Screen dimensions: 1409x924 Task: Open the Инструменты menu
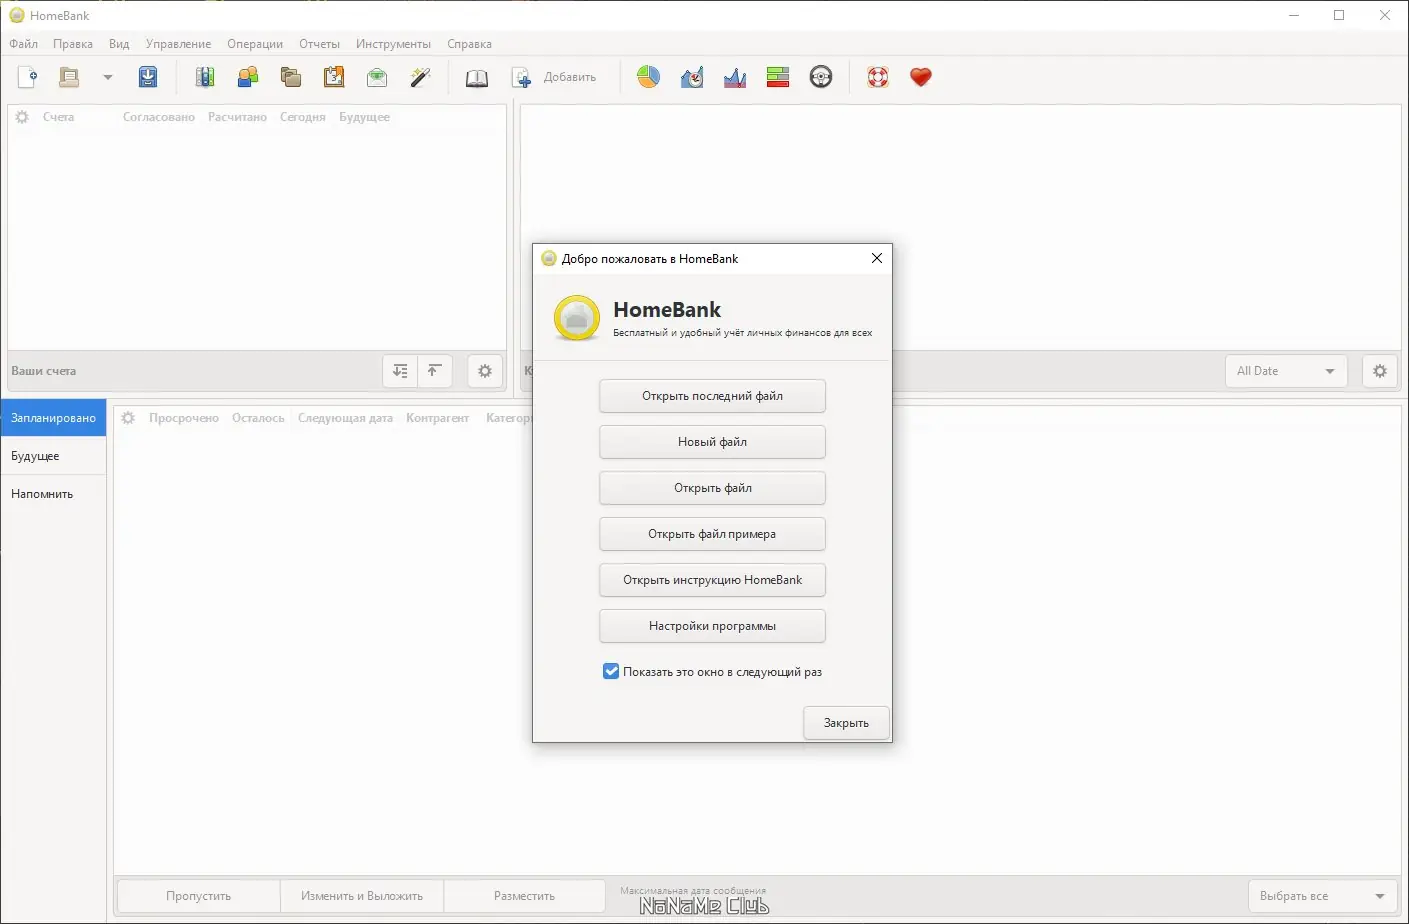tap(394, 44)
